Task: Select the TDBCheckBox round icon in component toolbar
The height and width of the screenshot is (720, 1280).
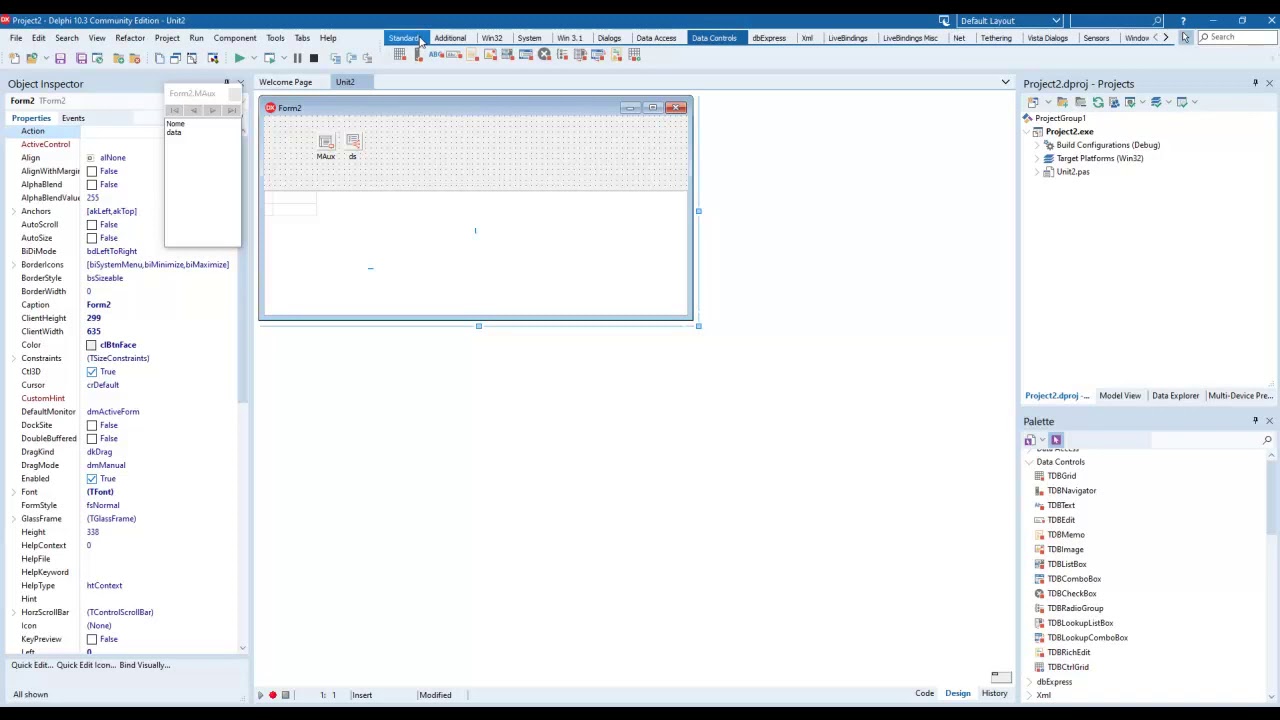Action: (544, 55)
